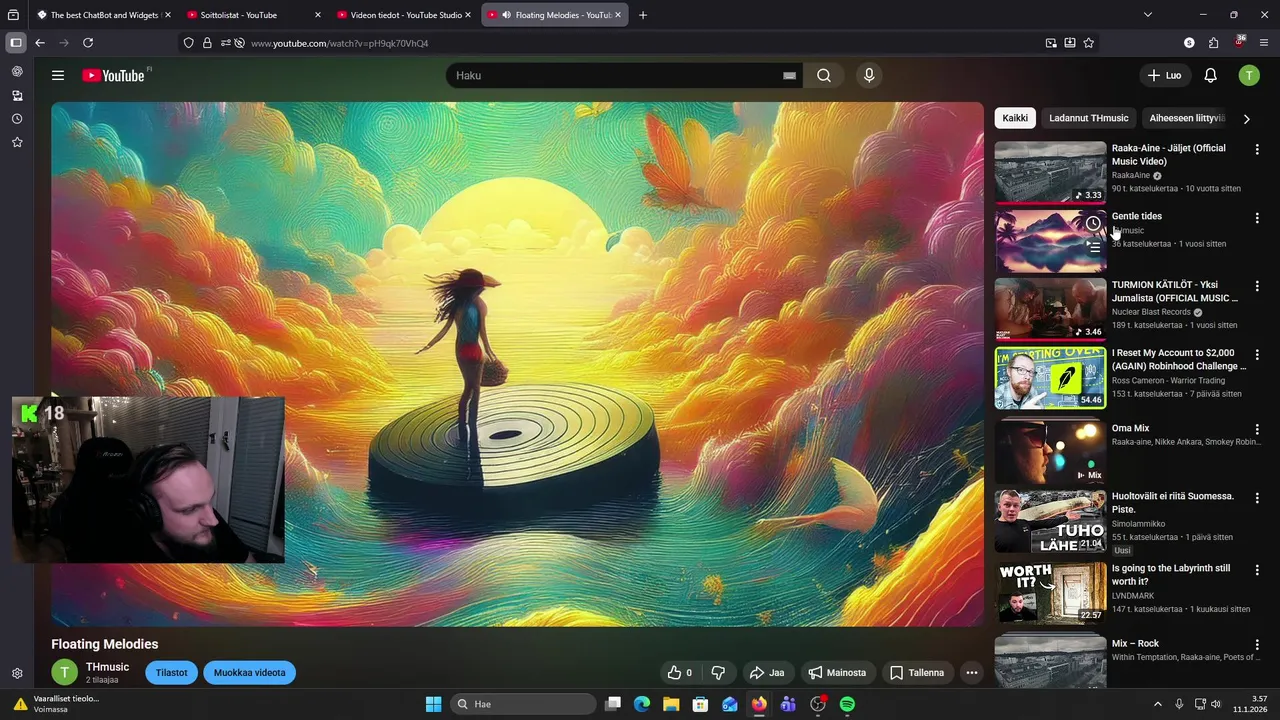Open the YouTube guide hamburger menu
Screen dimensions: 1280x720
pos(58,75)
